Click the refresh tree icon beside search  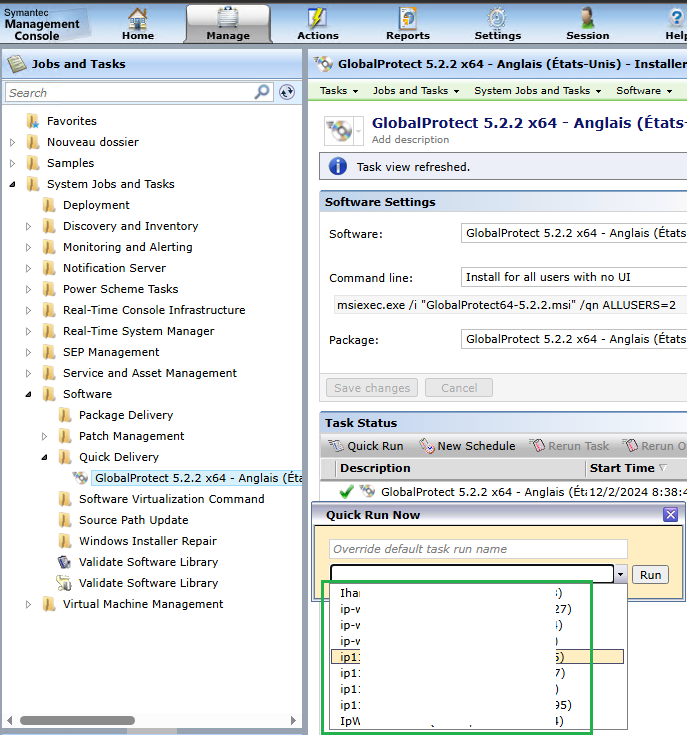point(287,92)
